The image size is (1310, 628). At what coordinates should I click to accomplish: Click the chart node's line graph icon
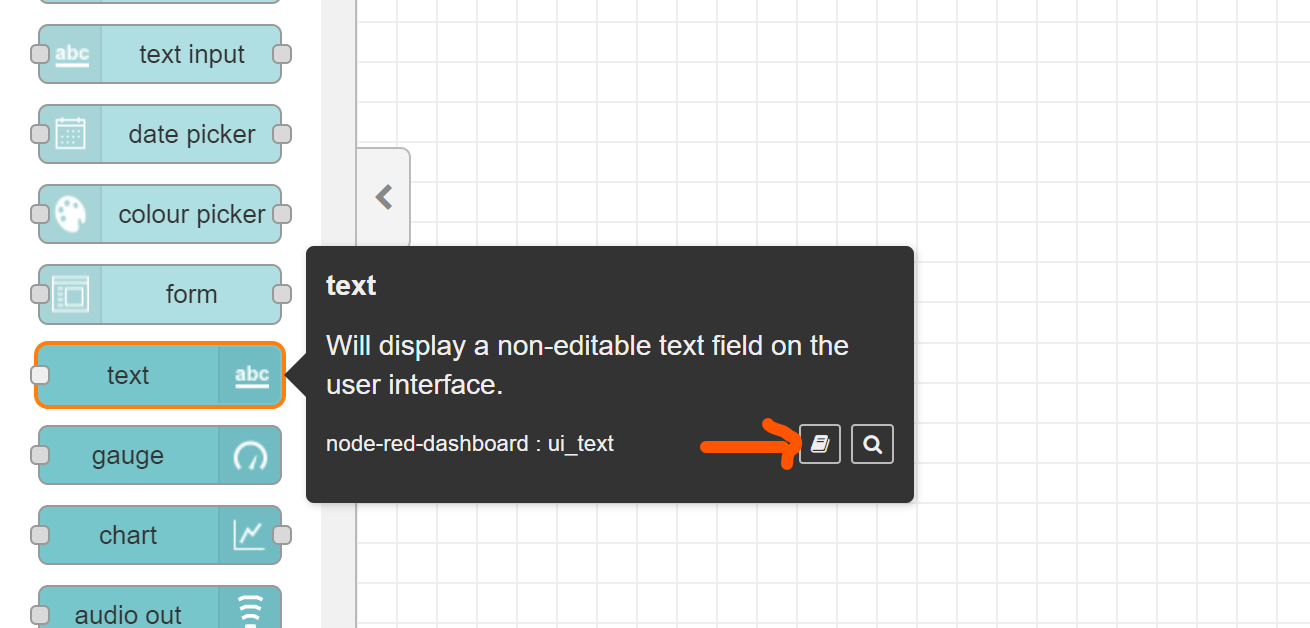pos(250,535)
